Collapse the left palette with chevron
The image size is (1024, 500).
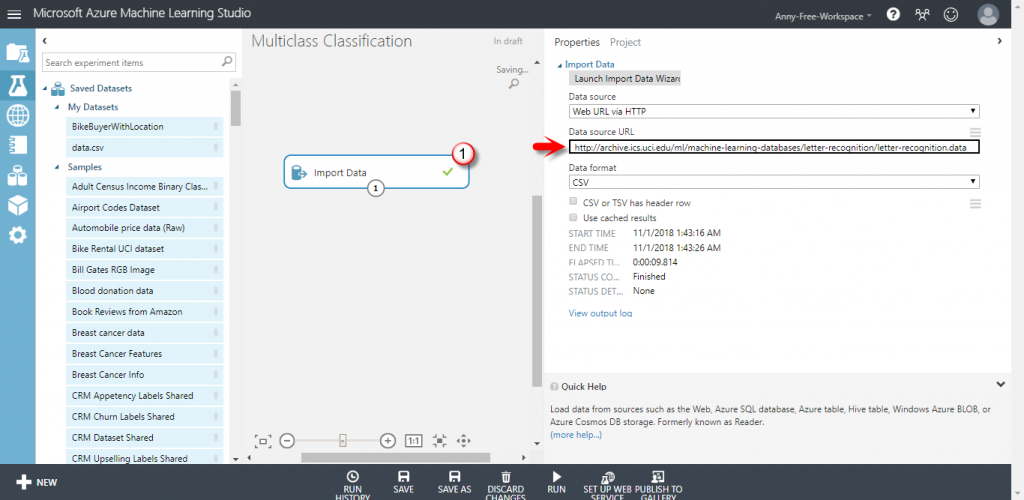coord(44,41)
